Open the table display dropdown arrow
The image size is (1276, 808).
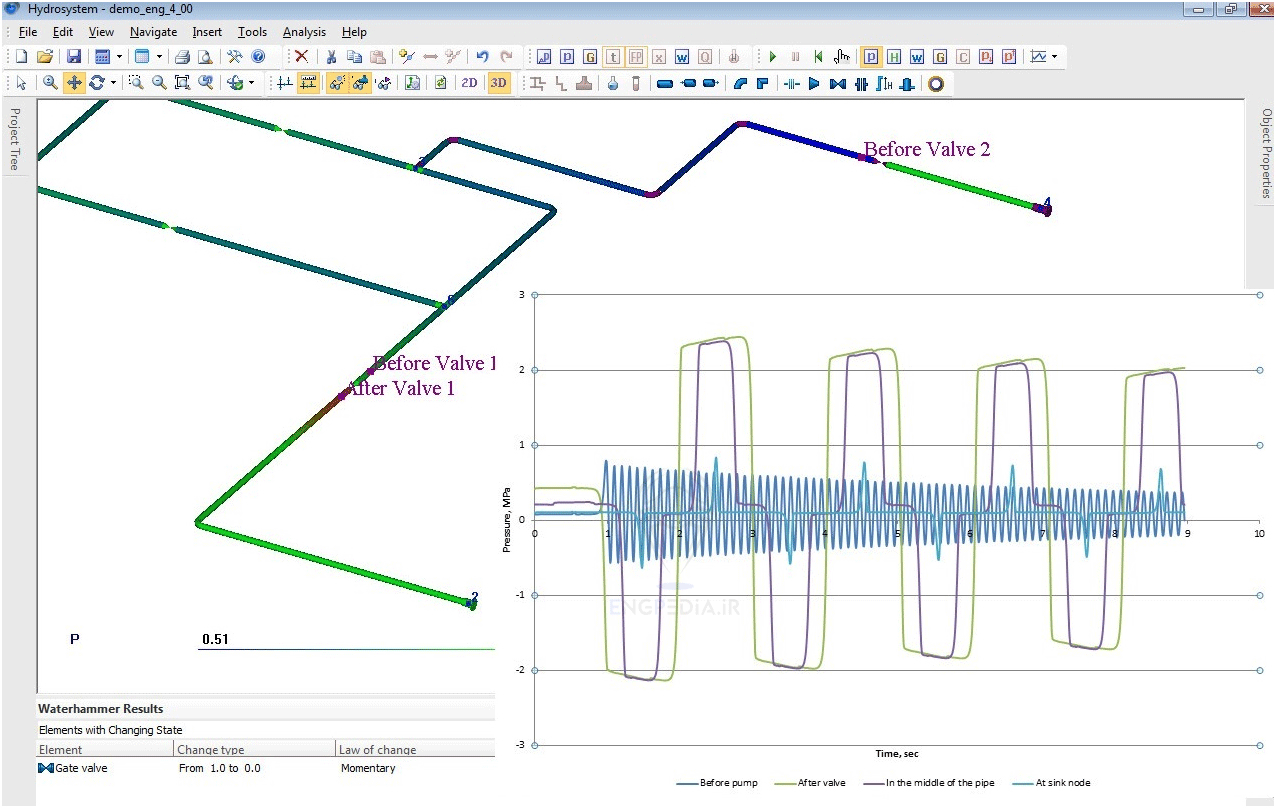click(160, 57)
